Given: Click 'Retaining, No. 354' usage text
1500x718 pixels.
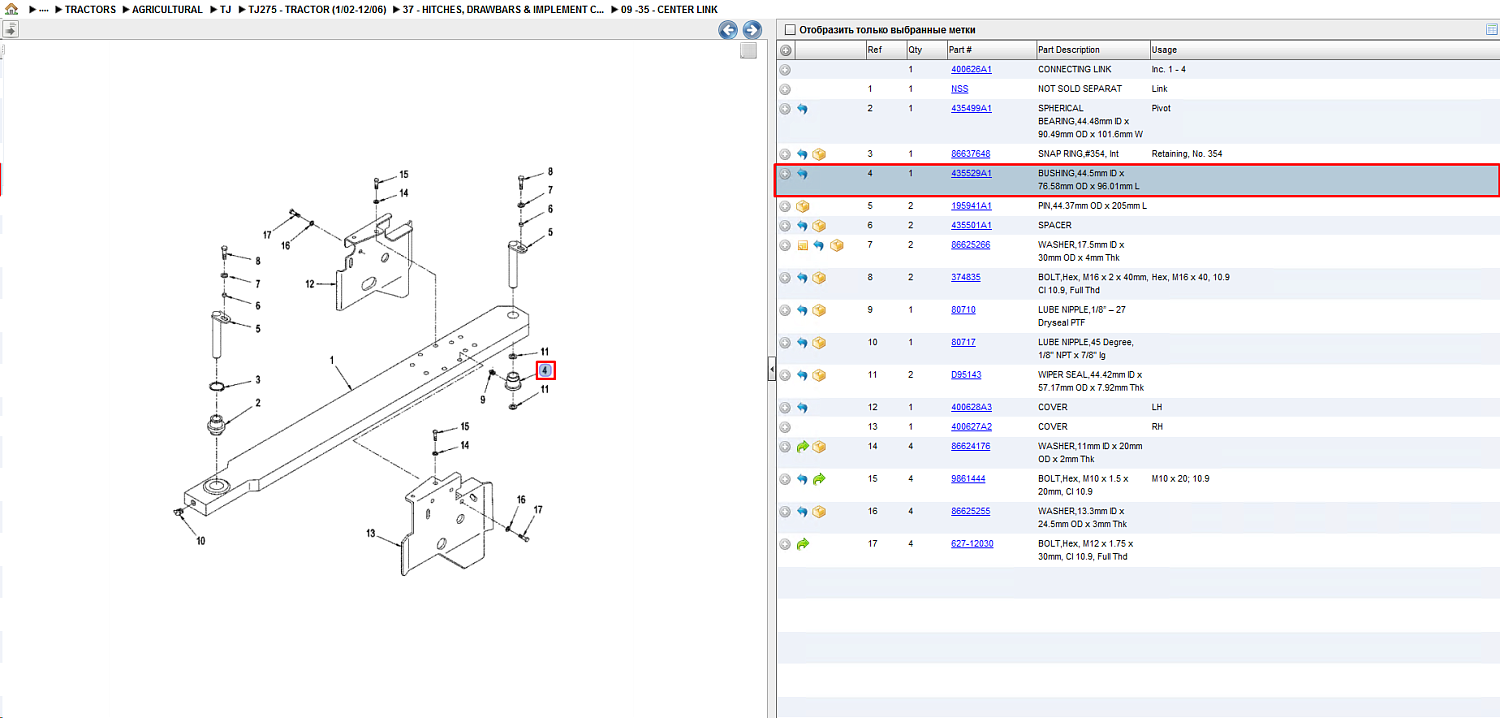Looking at the screenshot, I should [x=1187, y=154].
